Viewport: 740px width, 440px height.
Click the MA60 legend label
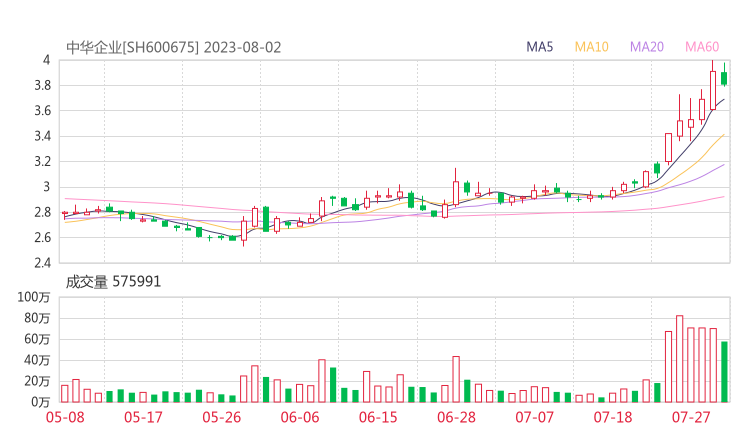pyautogui.click(x=702, y=47)
